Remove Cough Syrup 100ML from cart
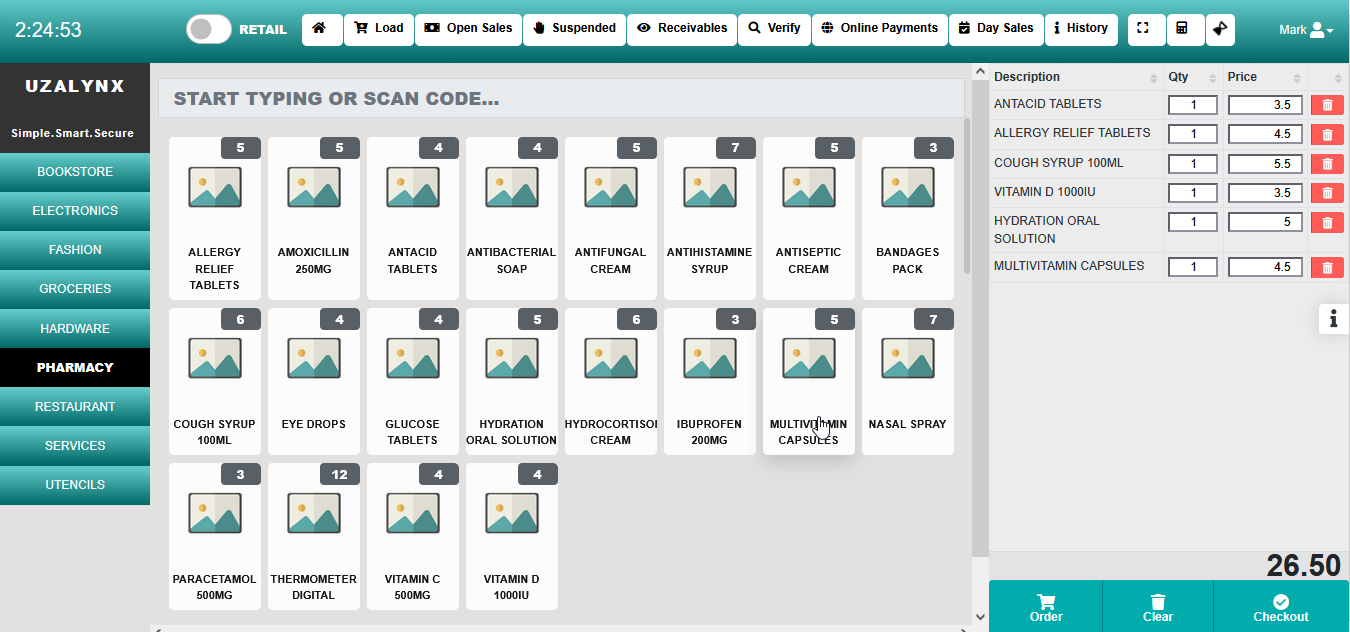Viewport: 1350px width, 632px height. pyautogui.click(x=1327, y=164)
